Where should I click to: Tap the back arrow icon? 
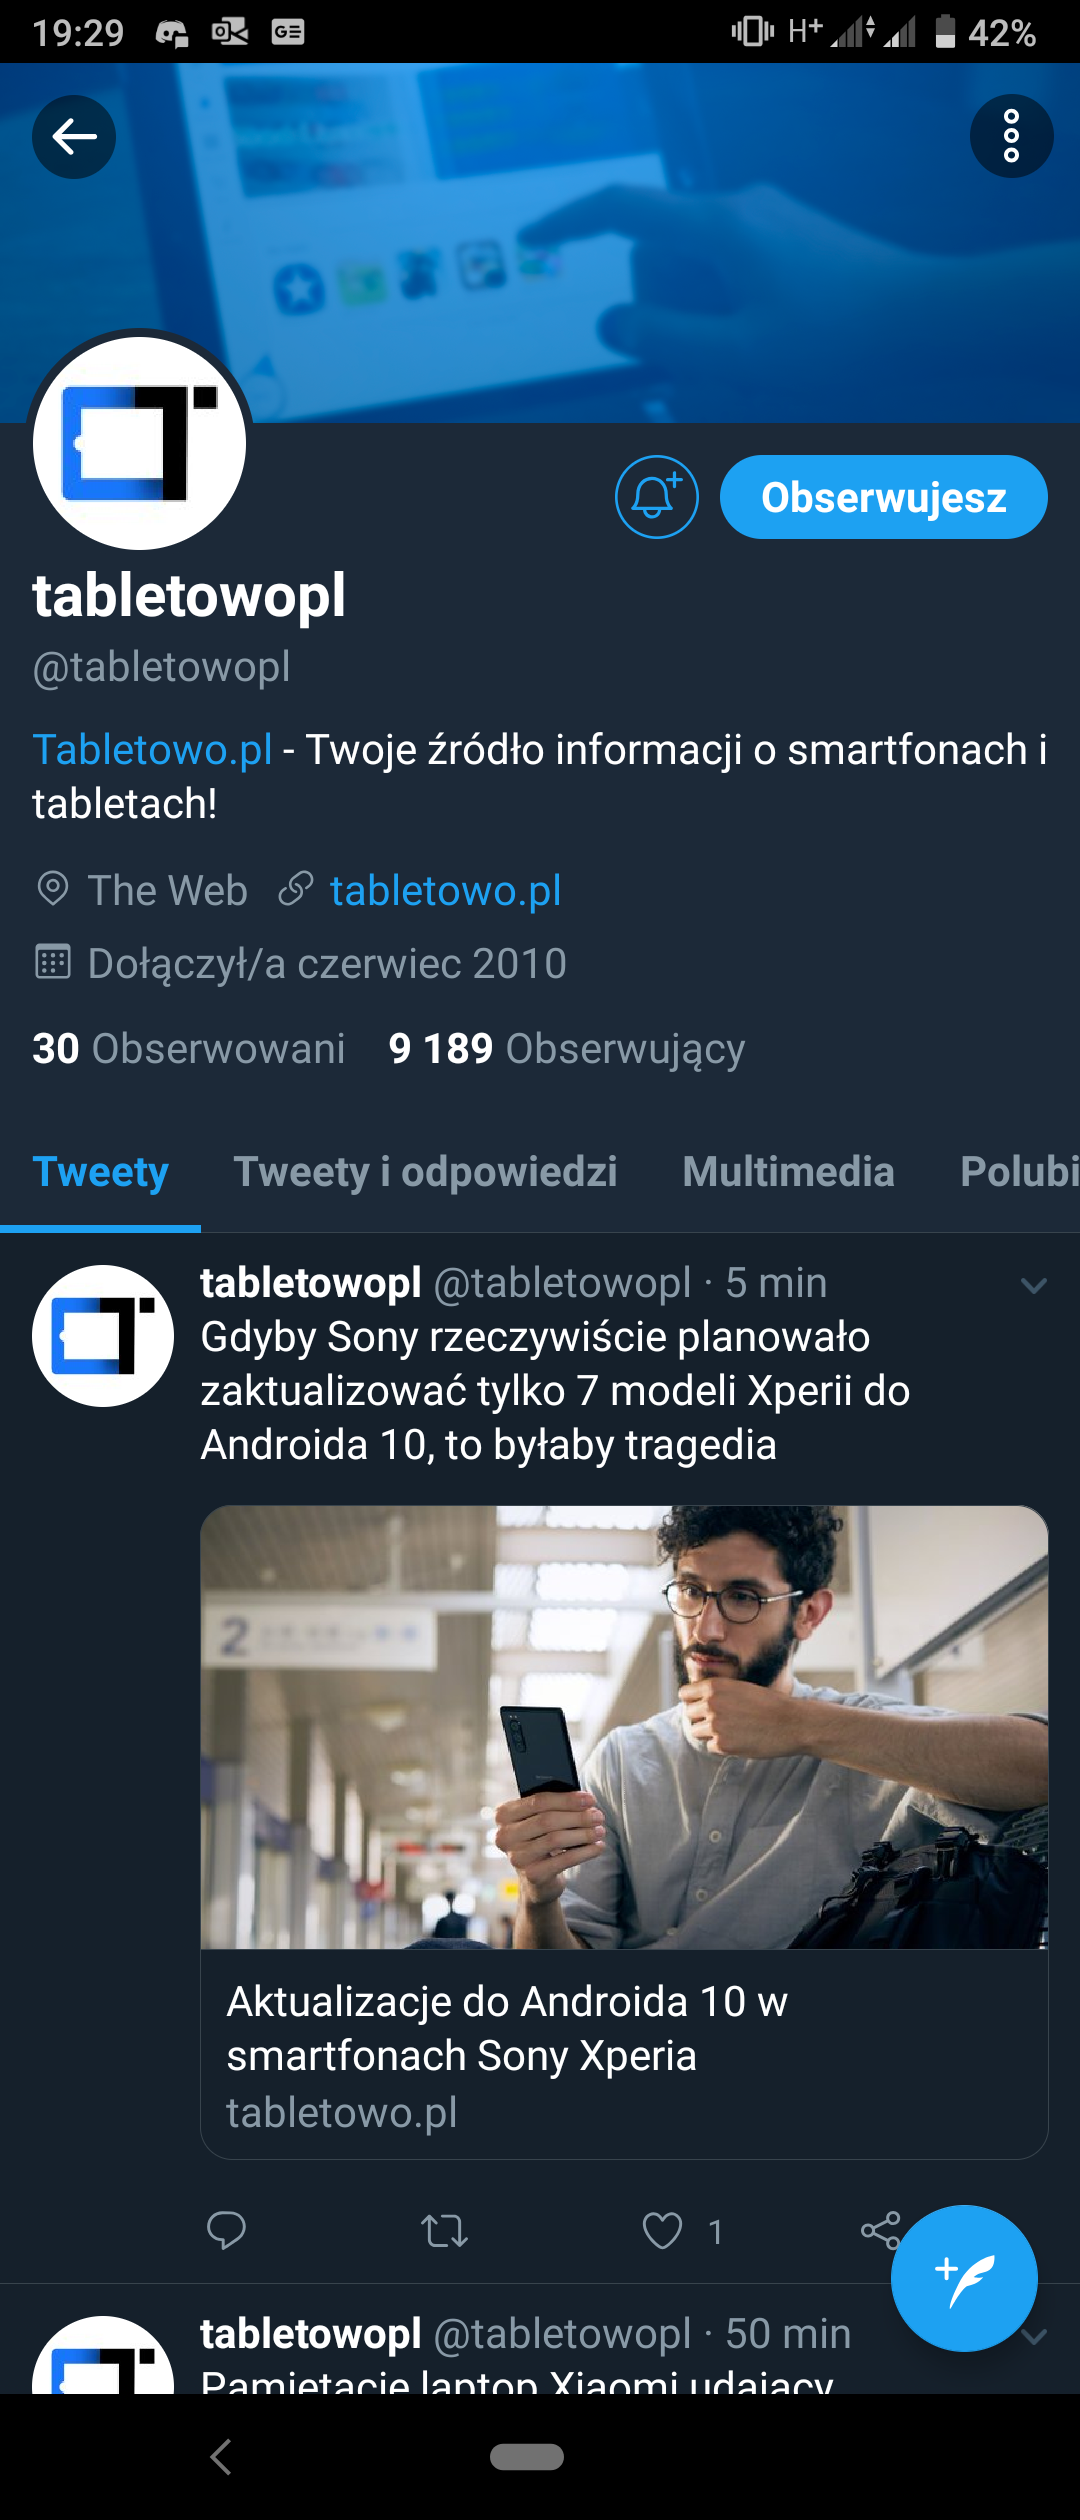click(74, 137)
